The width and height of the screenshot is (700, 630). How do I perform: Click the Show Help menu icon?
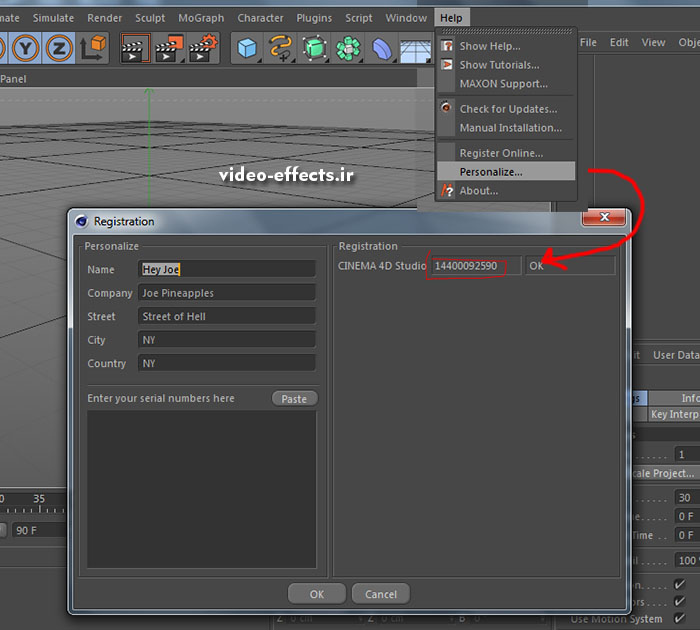447,46
